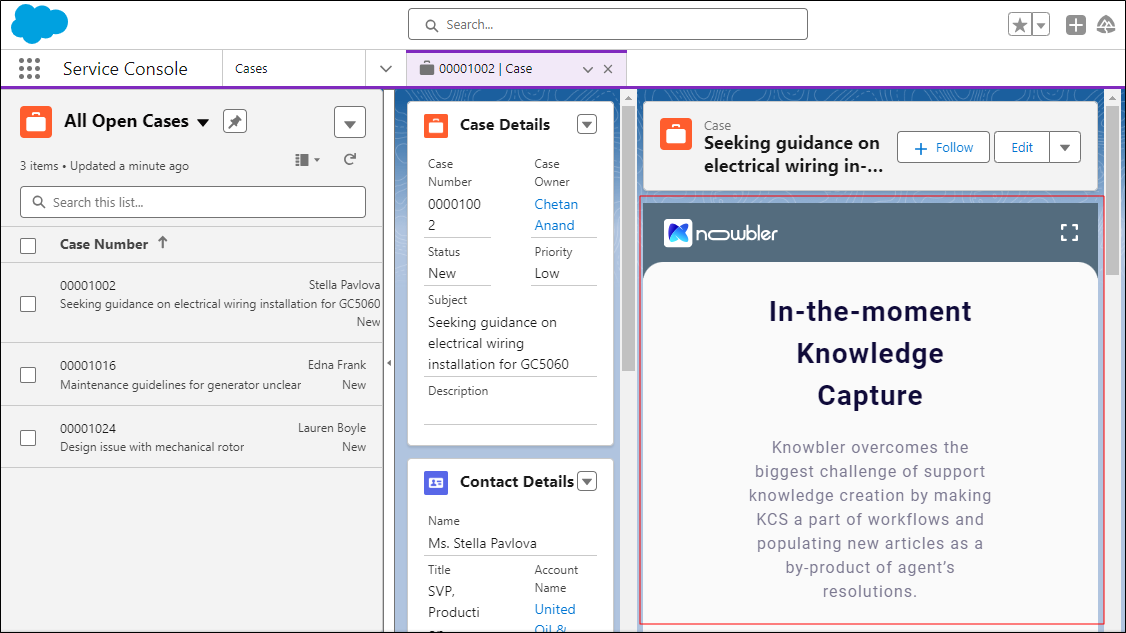Open the App Launcher grid icon

(x=29, y=69)
